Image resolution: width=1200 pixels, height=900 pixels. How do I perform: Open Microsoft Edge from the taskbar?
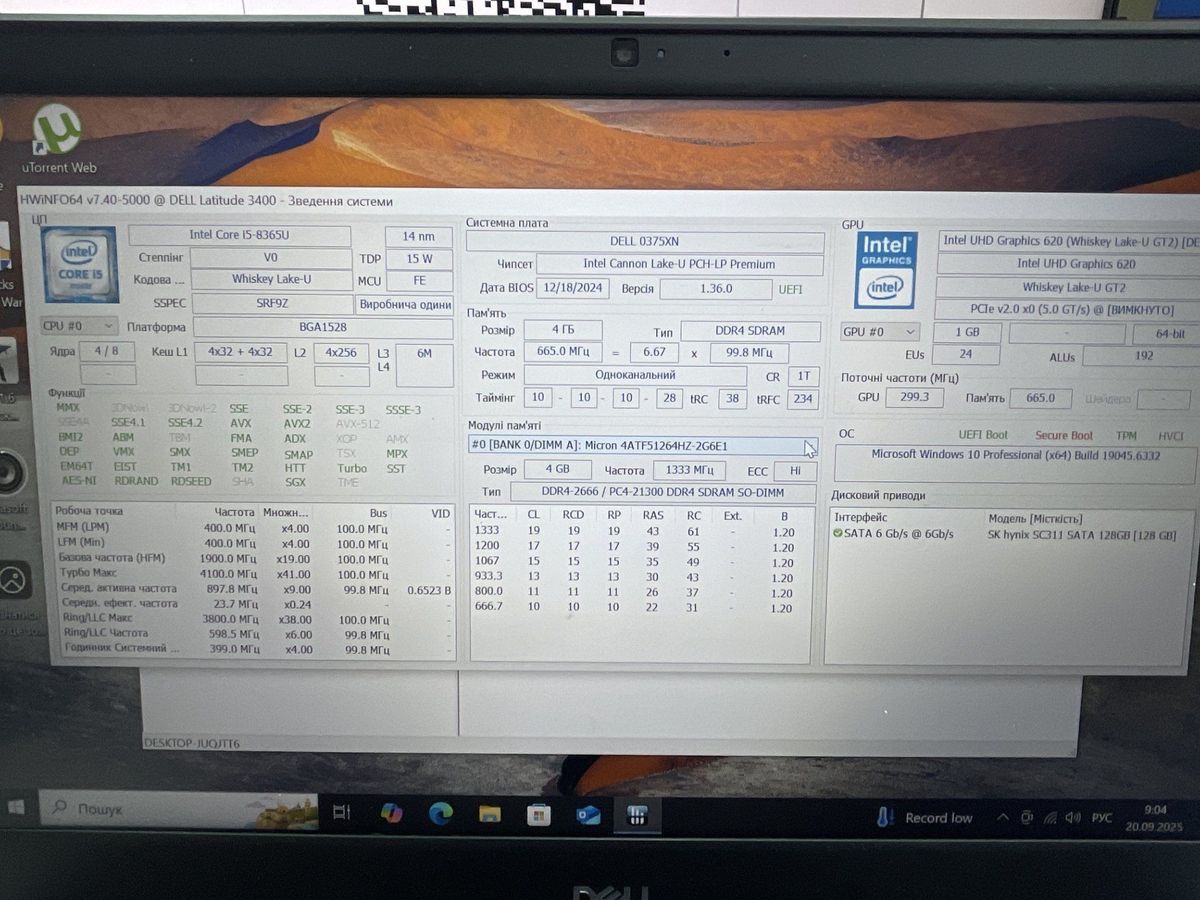(441, 814)
